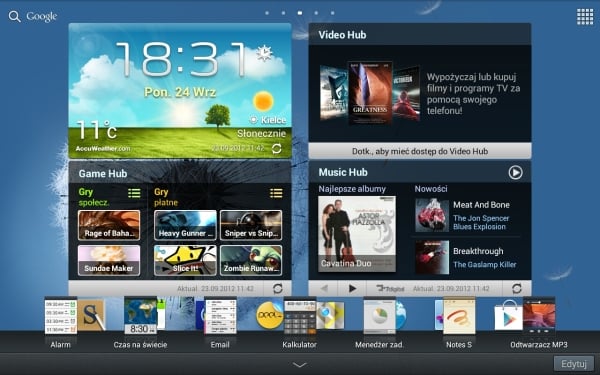
Task: Open the Gry płatne list icon
Action: pos(276,193)
